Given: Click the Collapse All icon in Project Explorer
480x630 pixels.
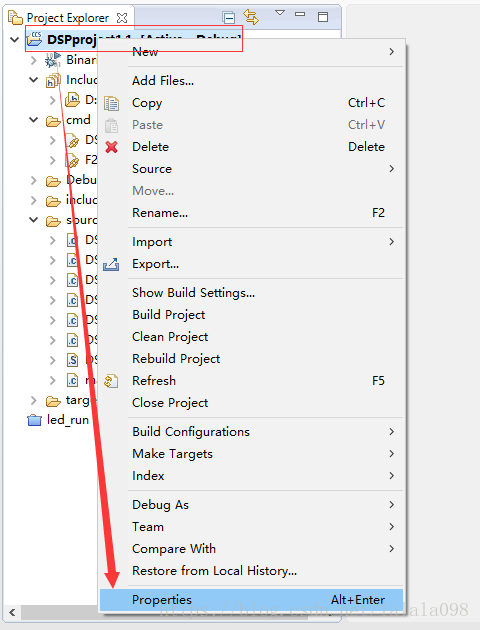Looking at the screenshot, I should pyautogui.click(x=229, y=18).
